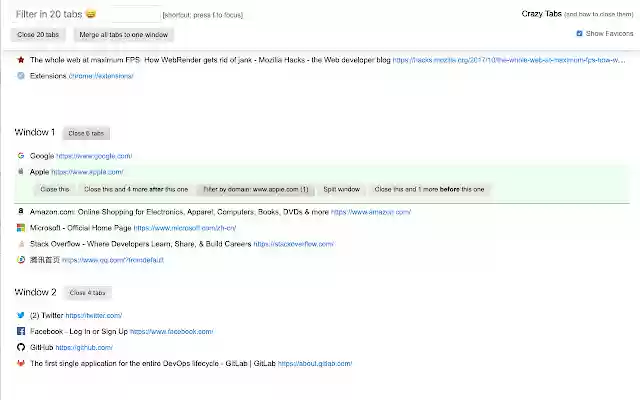The image size is (640, 400).
Task: Click the Mozilla Hacks star favicon
Action: tap(20, 60)
